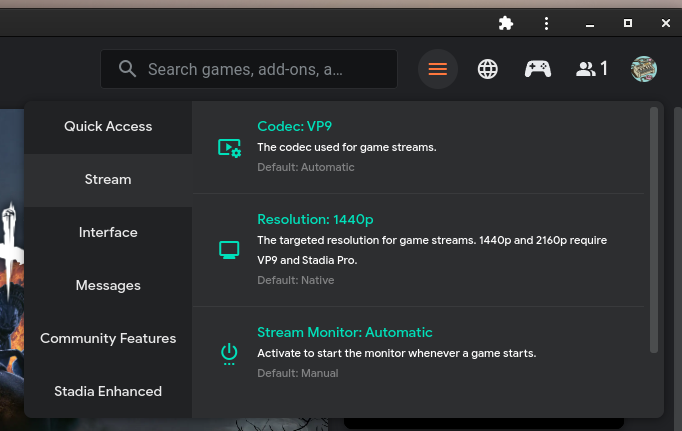Image resolution: width=682 pixels, height=431 pixels.
Task: Focus the Search games, add-ons field
Action: pyautogui.click(x=249, y=69)
